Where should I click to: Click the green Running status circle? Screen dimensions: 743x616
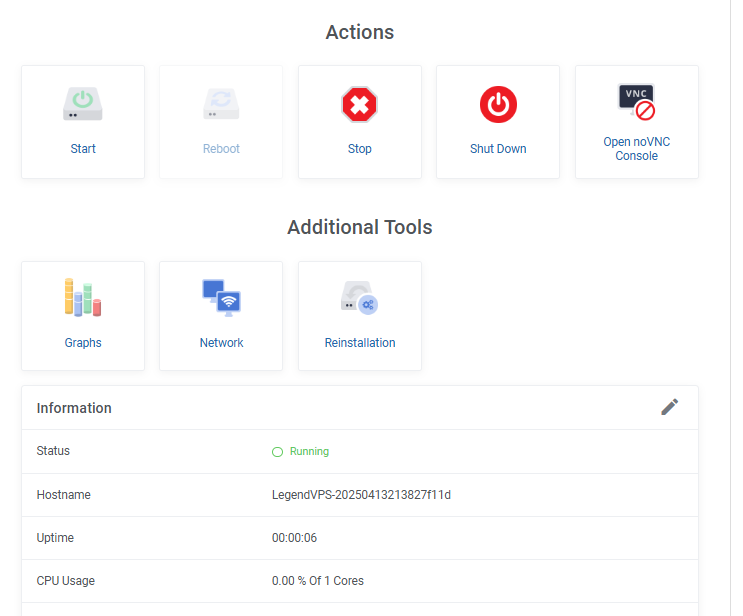pyautogui.click(x=277, y=452)
